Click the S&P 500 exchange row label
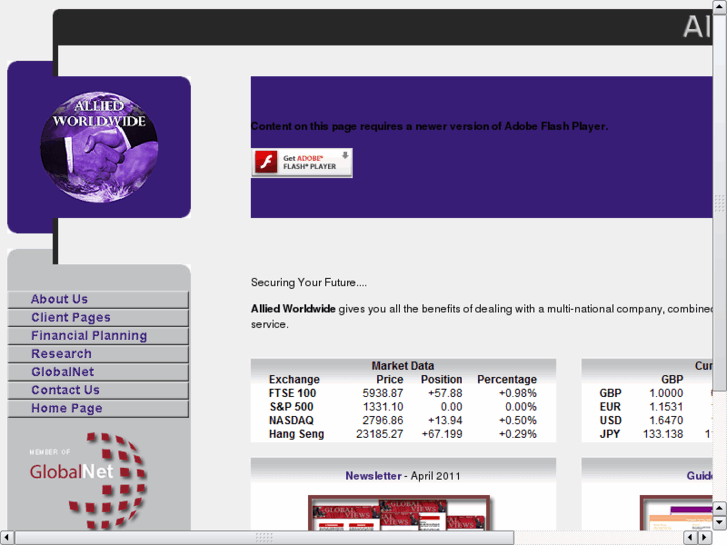The image size is (727, 545). pos(292,407)
